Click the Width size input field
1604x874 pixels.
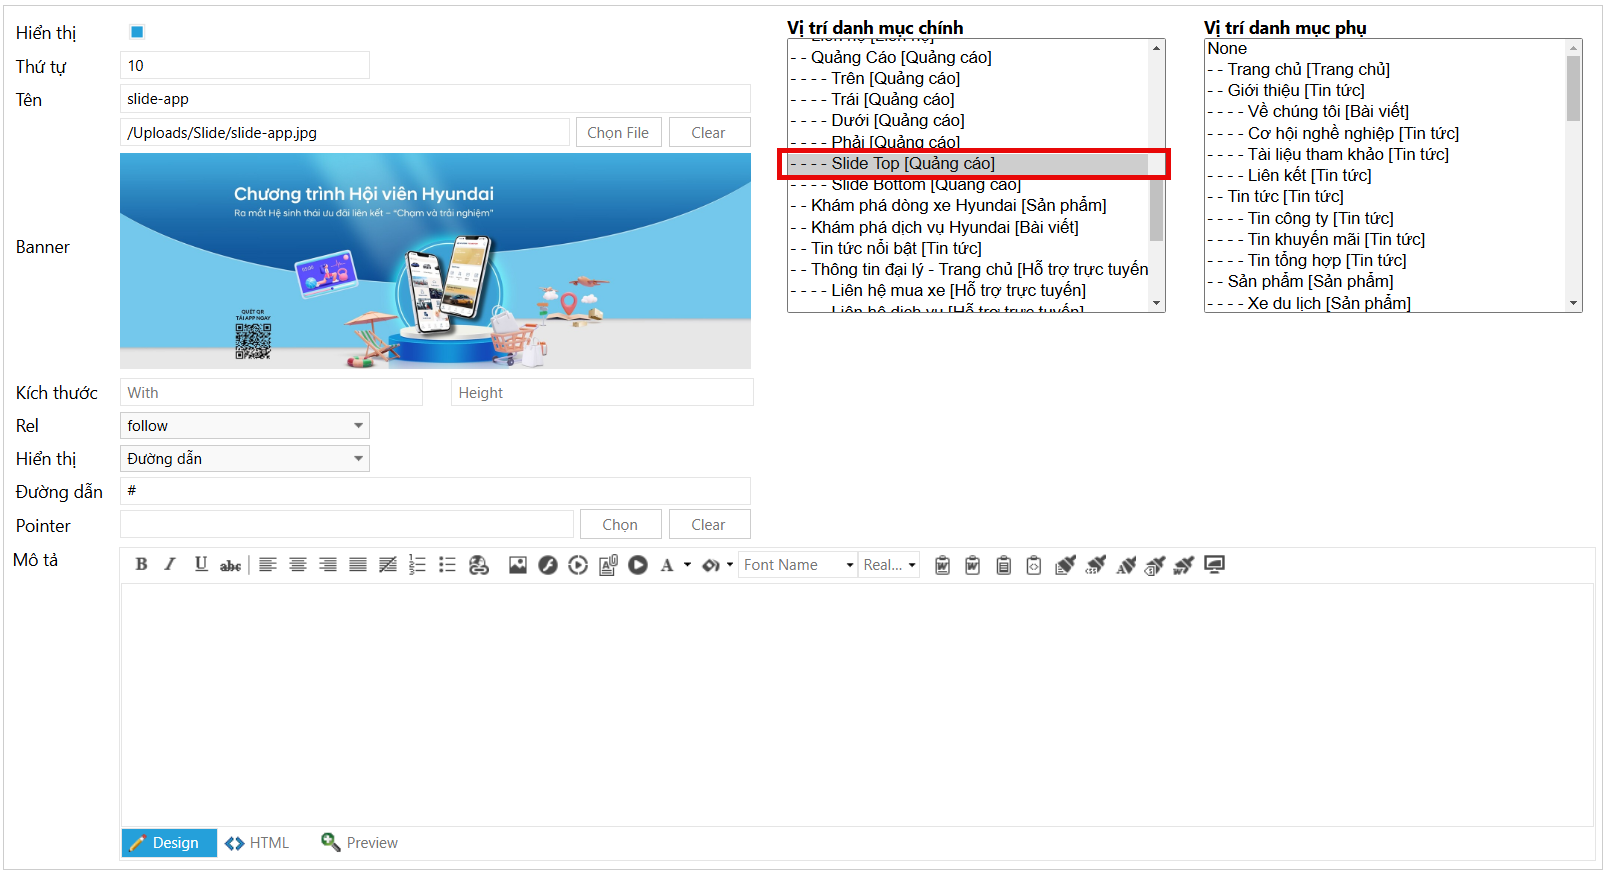click(271, 393)
